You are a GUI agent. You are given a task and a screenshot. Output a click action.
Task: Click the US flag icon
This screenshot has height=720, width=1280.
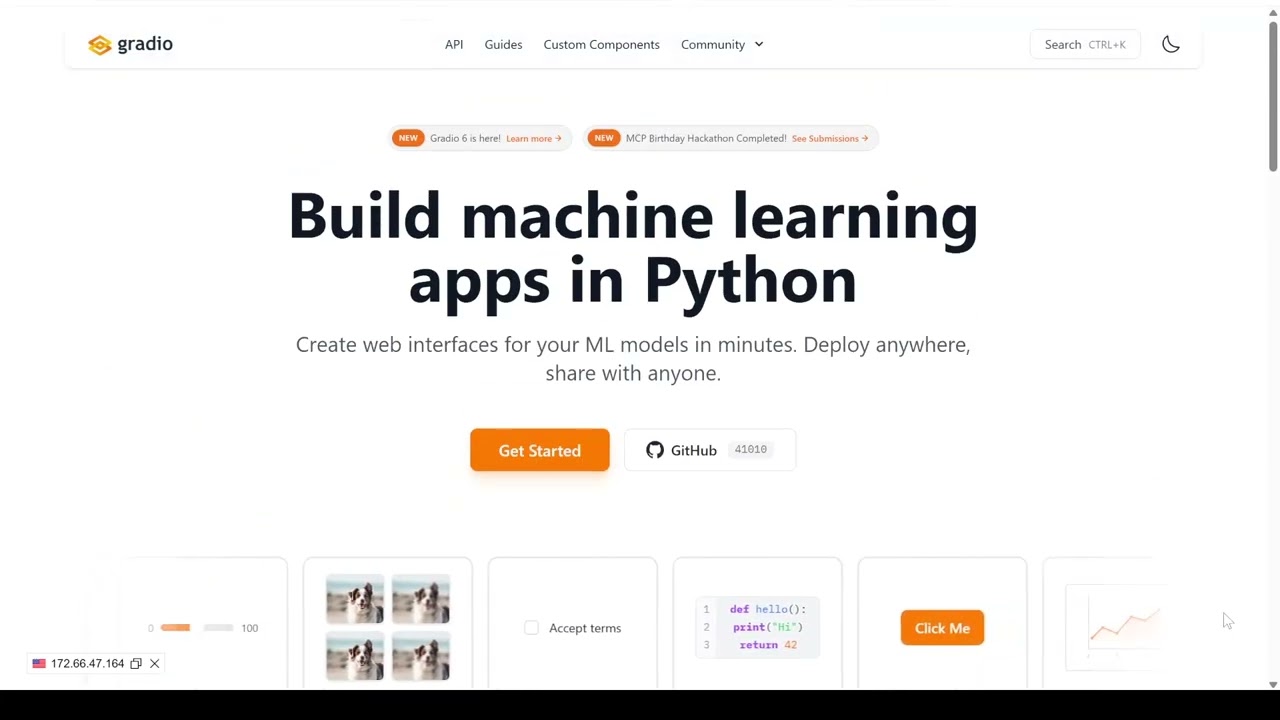tap(39, 664)
